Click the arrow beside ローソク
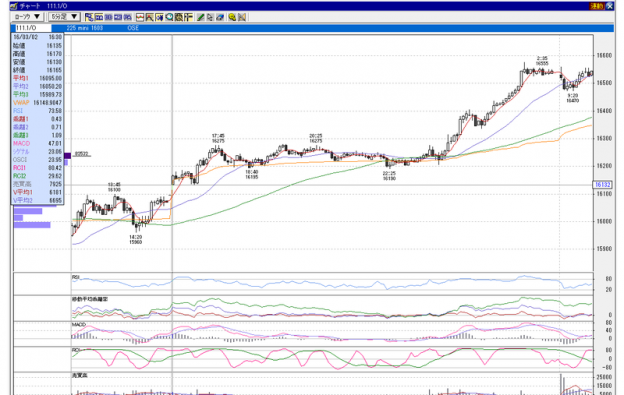 pos(37,17)
